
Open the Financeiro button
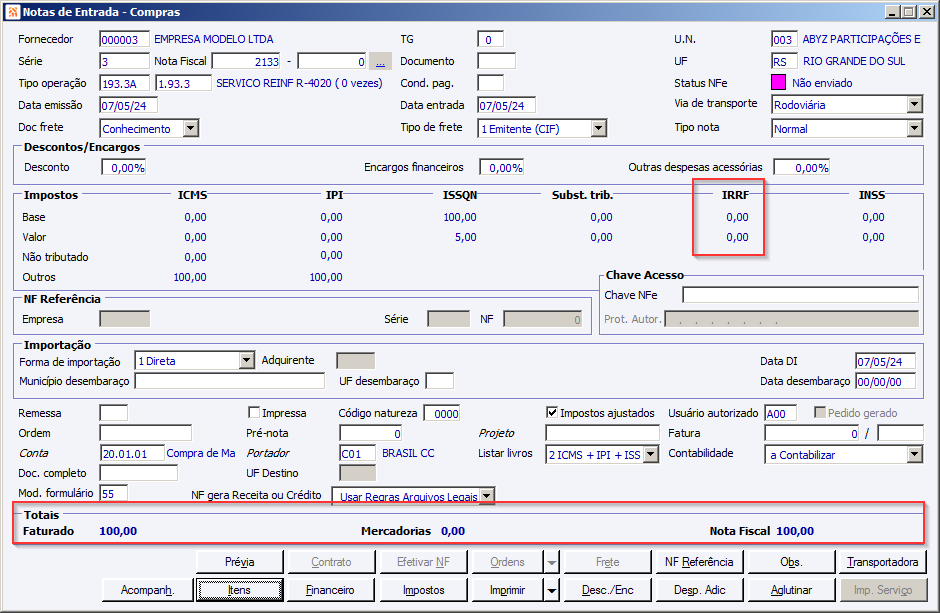coord(330,590)
